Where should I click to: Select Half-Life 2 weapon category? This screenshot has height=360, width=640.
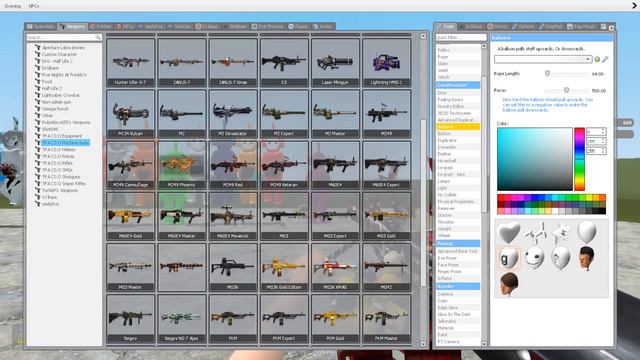pos(52,88)
